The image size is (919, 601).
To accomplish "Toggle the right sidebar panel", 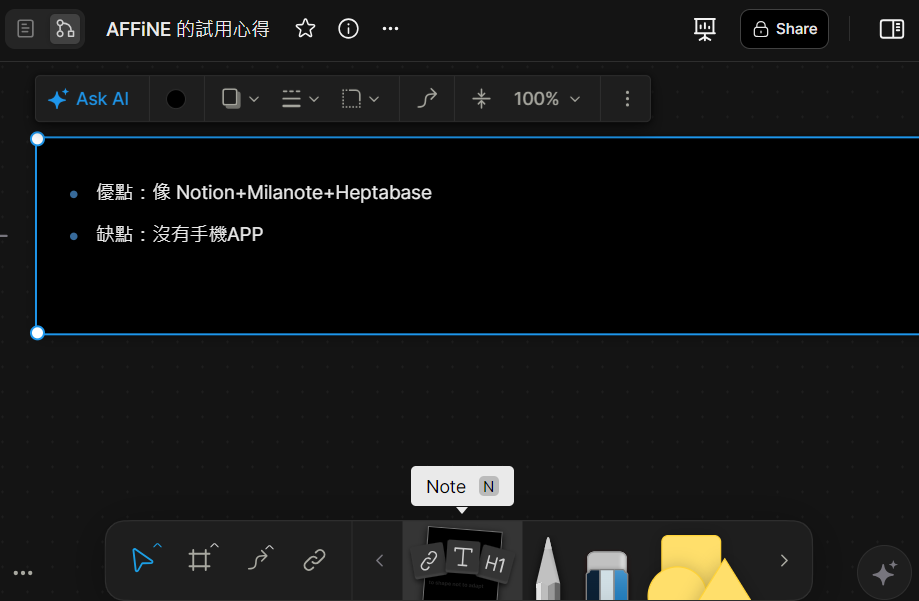I will coord(891,29).
